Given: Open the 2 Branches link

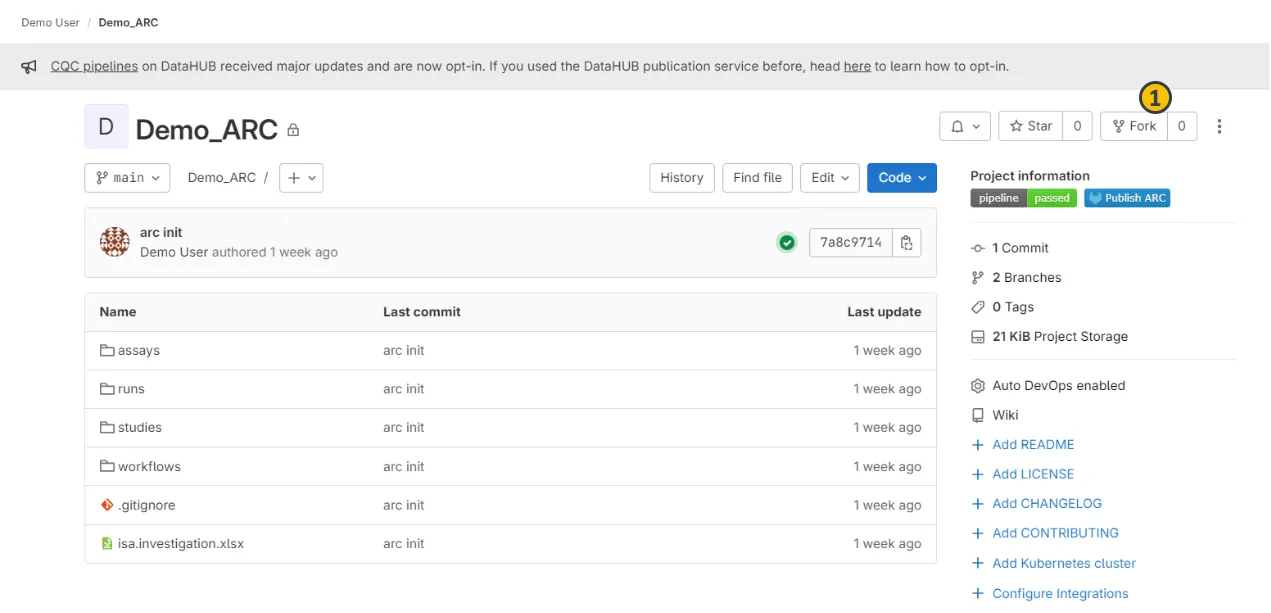Looking at the screenshot, I should [x=1026, y=278].
